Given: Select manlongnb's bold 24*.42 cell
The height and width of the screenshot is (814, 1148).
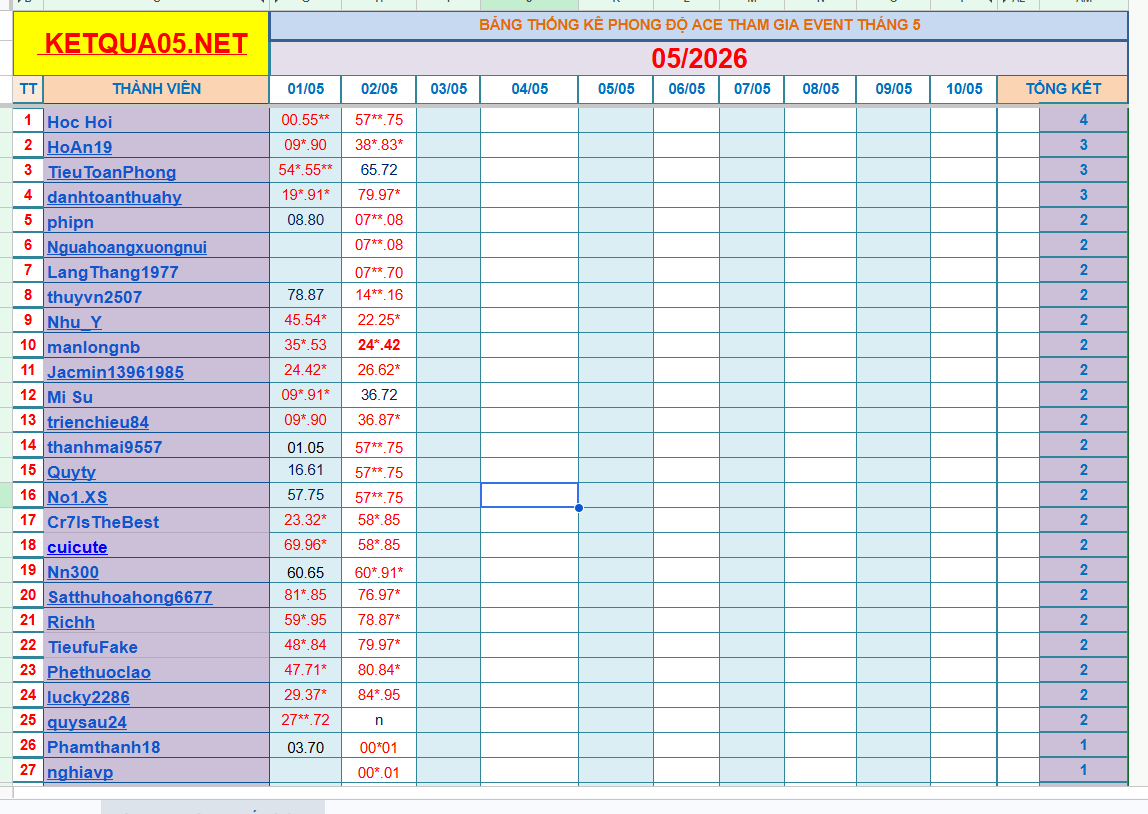Looking at the screenshot, I should click(x=379, y=346).
